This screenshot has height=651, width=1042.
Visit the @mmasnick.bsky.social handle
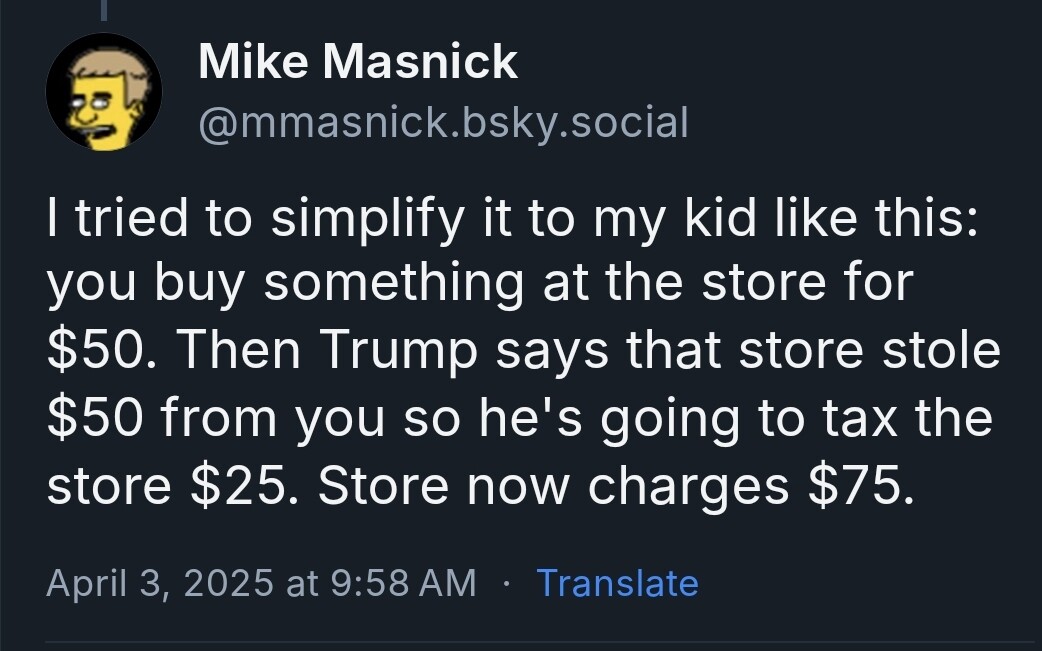pyautogui.click(x=443, y=123)
